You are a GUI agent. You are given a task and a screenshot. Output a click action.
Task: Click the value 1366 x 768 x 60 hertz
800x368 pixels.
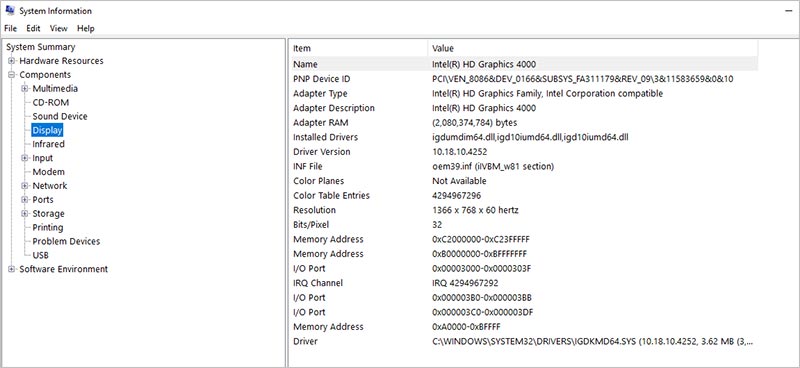pyautogui.click(x=476, y=210)
